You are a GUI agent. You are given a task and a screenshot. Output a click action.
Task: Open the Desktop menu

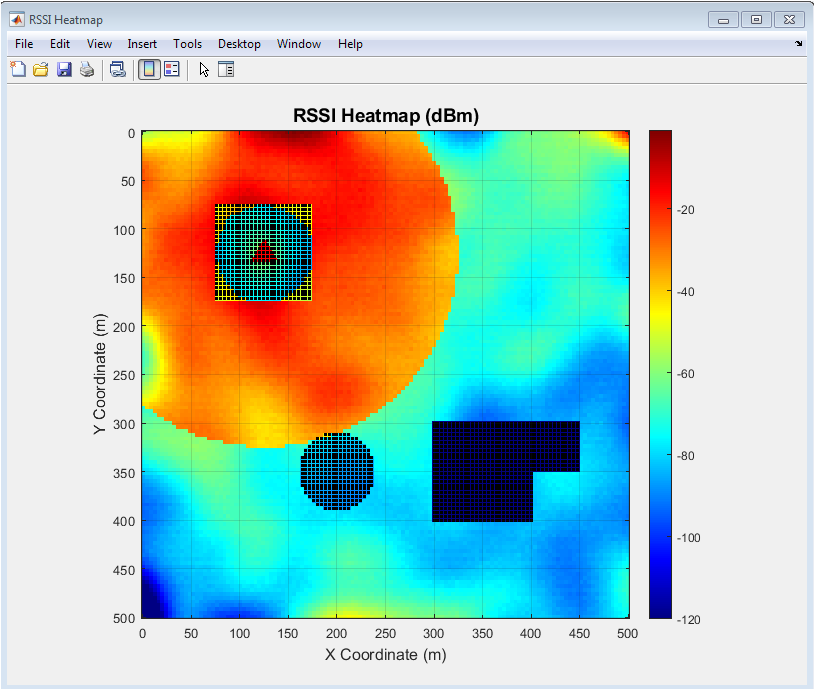coord(239,44)
